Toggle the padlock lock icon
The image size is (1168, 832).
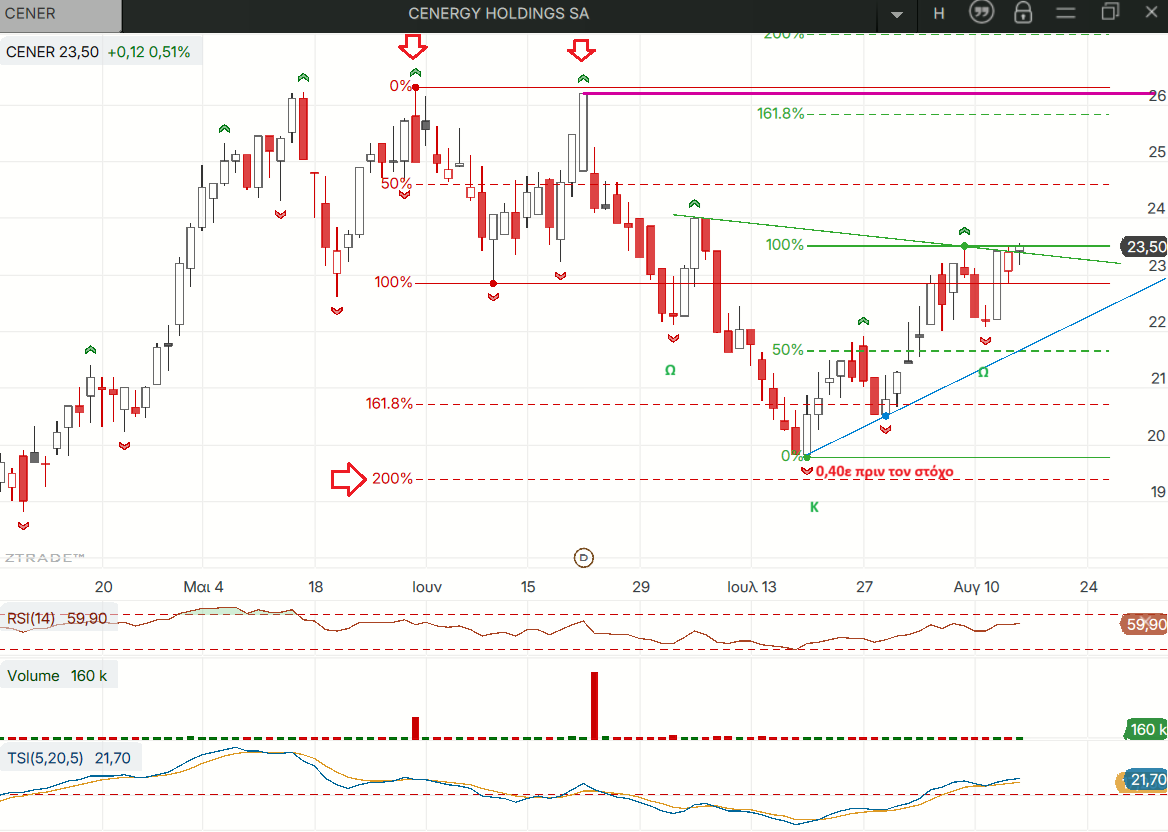click(1023, 13)
